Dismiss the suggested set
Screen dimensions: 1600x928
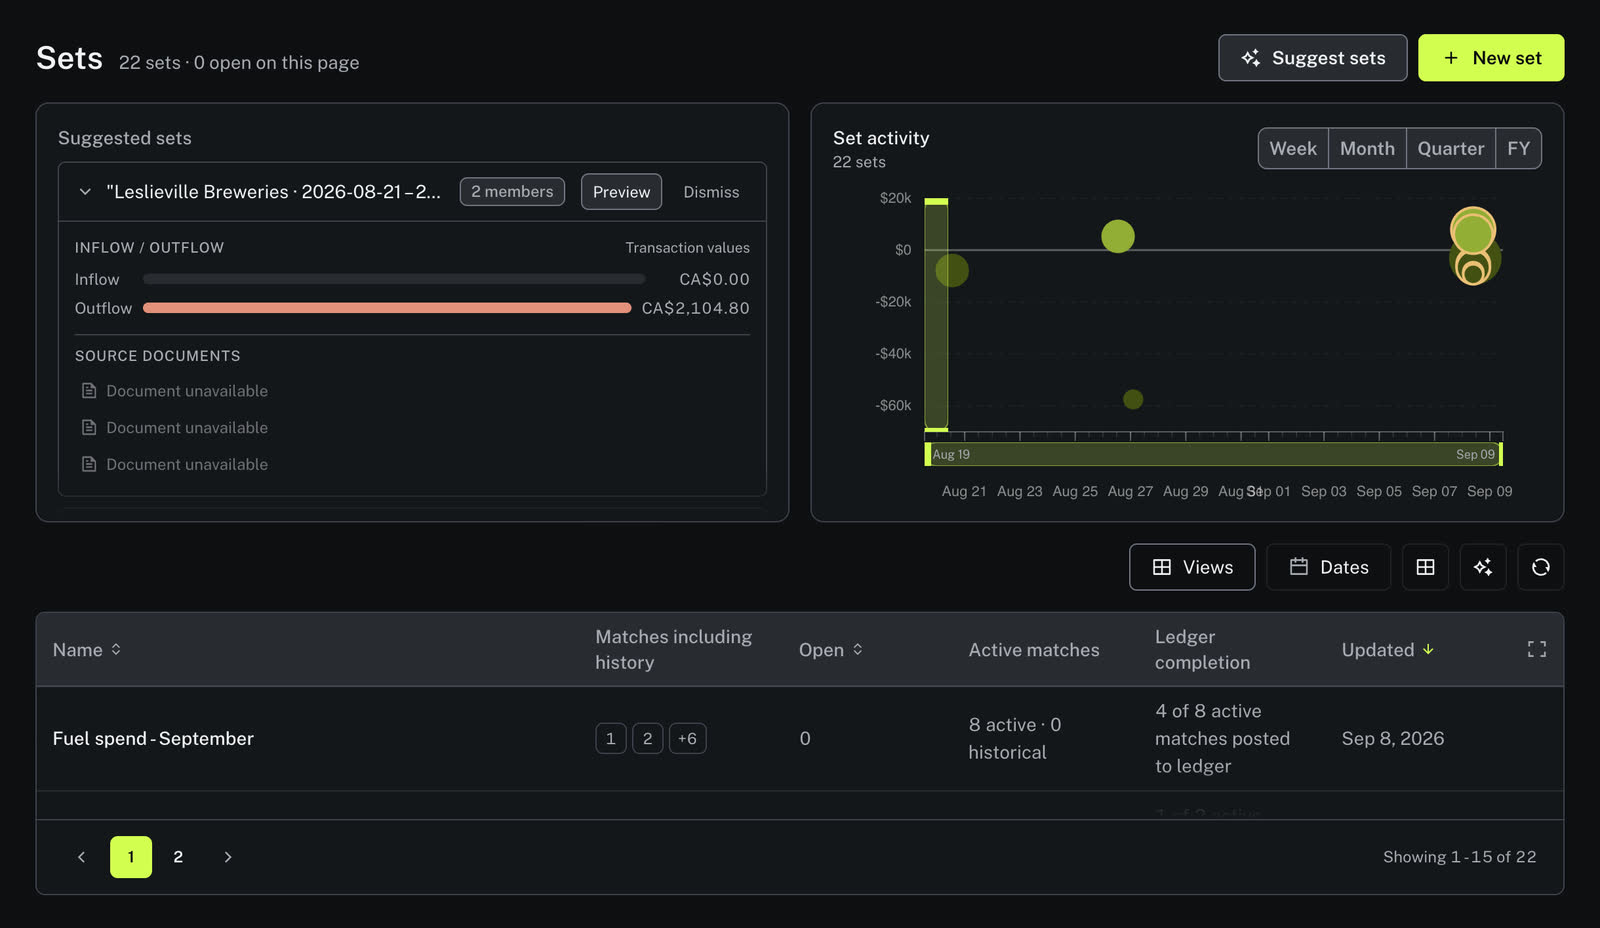[x=711, y=192]
